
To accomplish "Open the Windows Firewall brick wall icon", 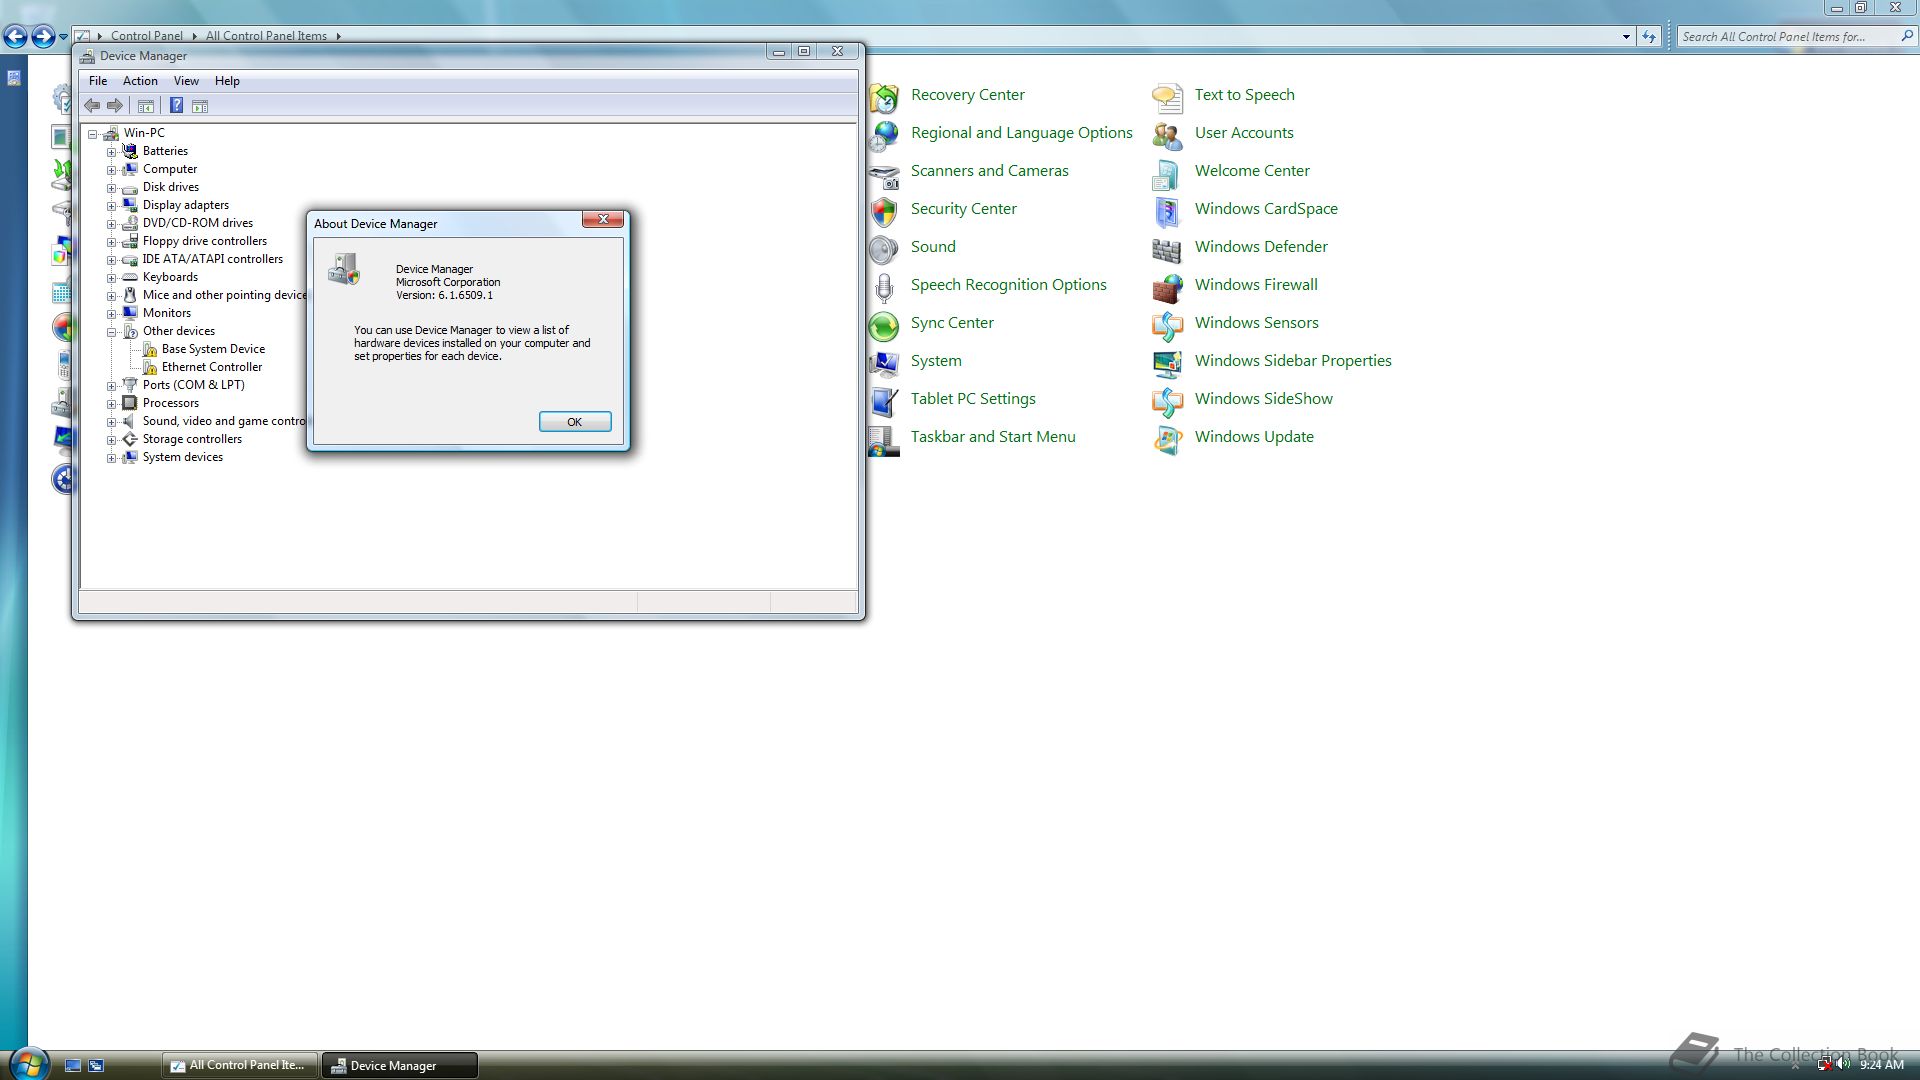I will pos(1167,287).
